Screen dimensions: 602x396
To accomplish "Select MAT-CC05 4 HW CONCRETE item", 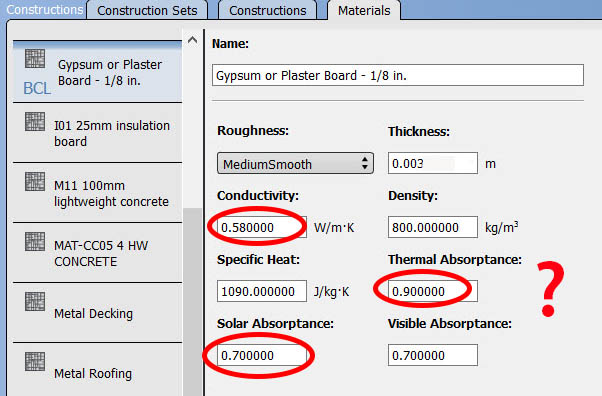I will click(x=98, y=253).
